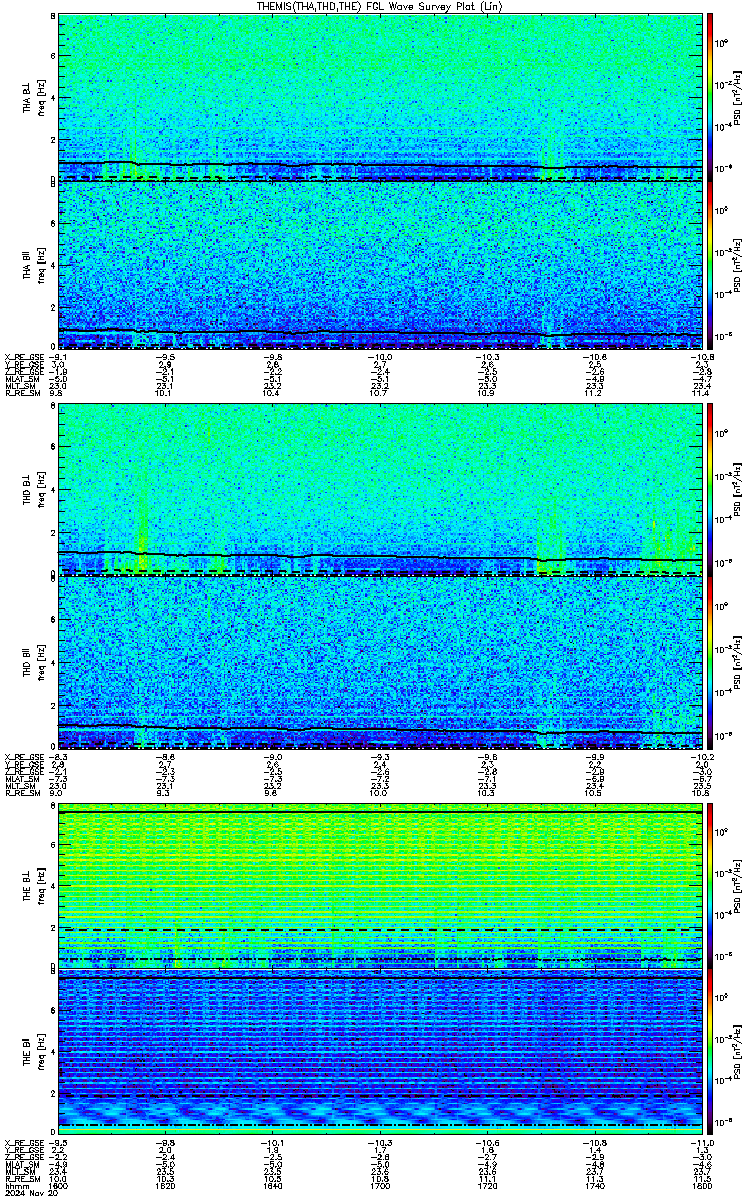Screen dimensions: 750x1200
Task: Click the -10.0 X_RE_GSE value under the THA panels
Action: pos(381,356)
